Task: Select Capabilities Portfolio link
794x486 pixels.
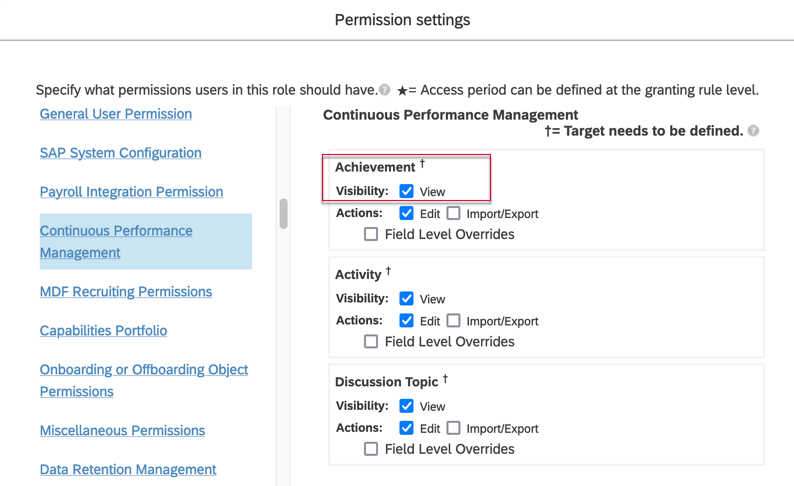Action: (103, 331)
